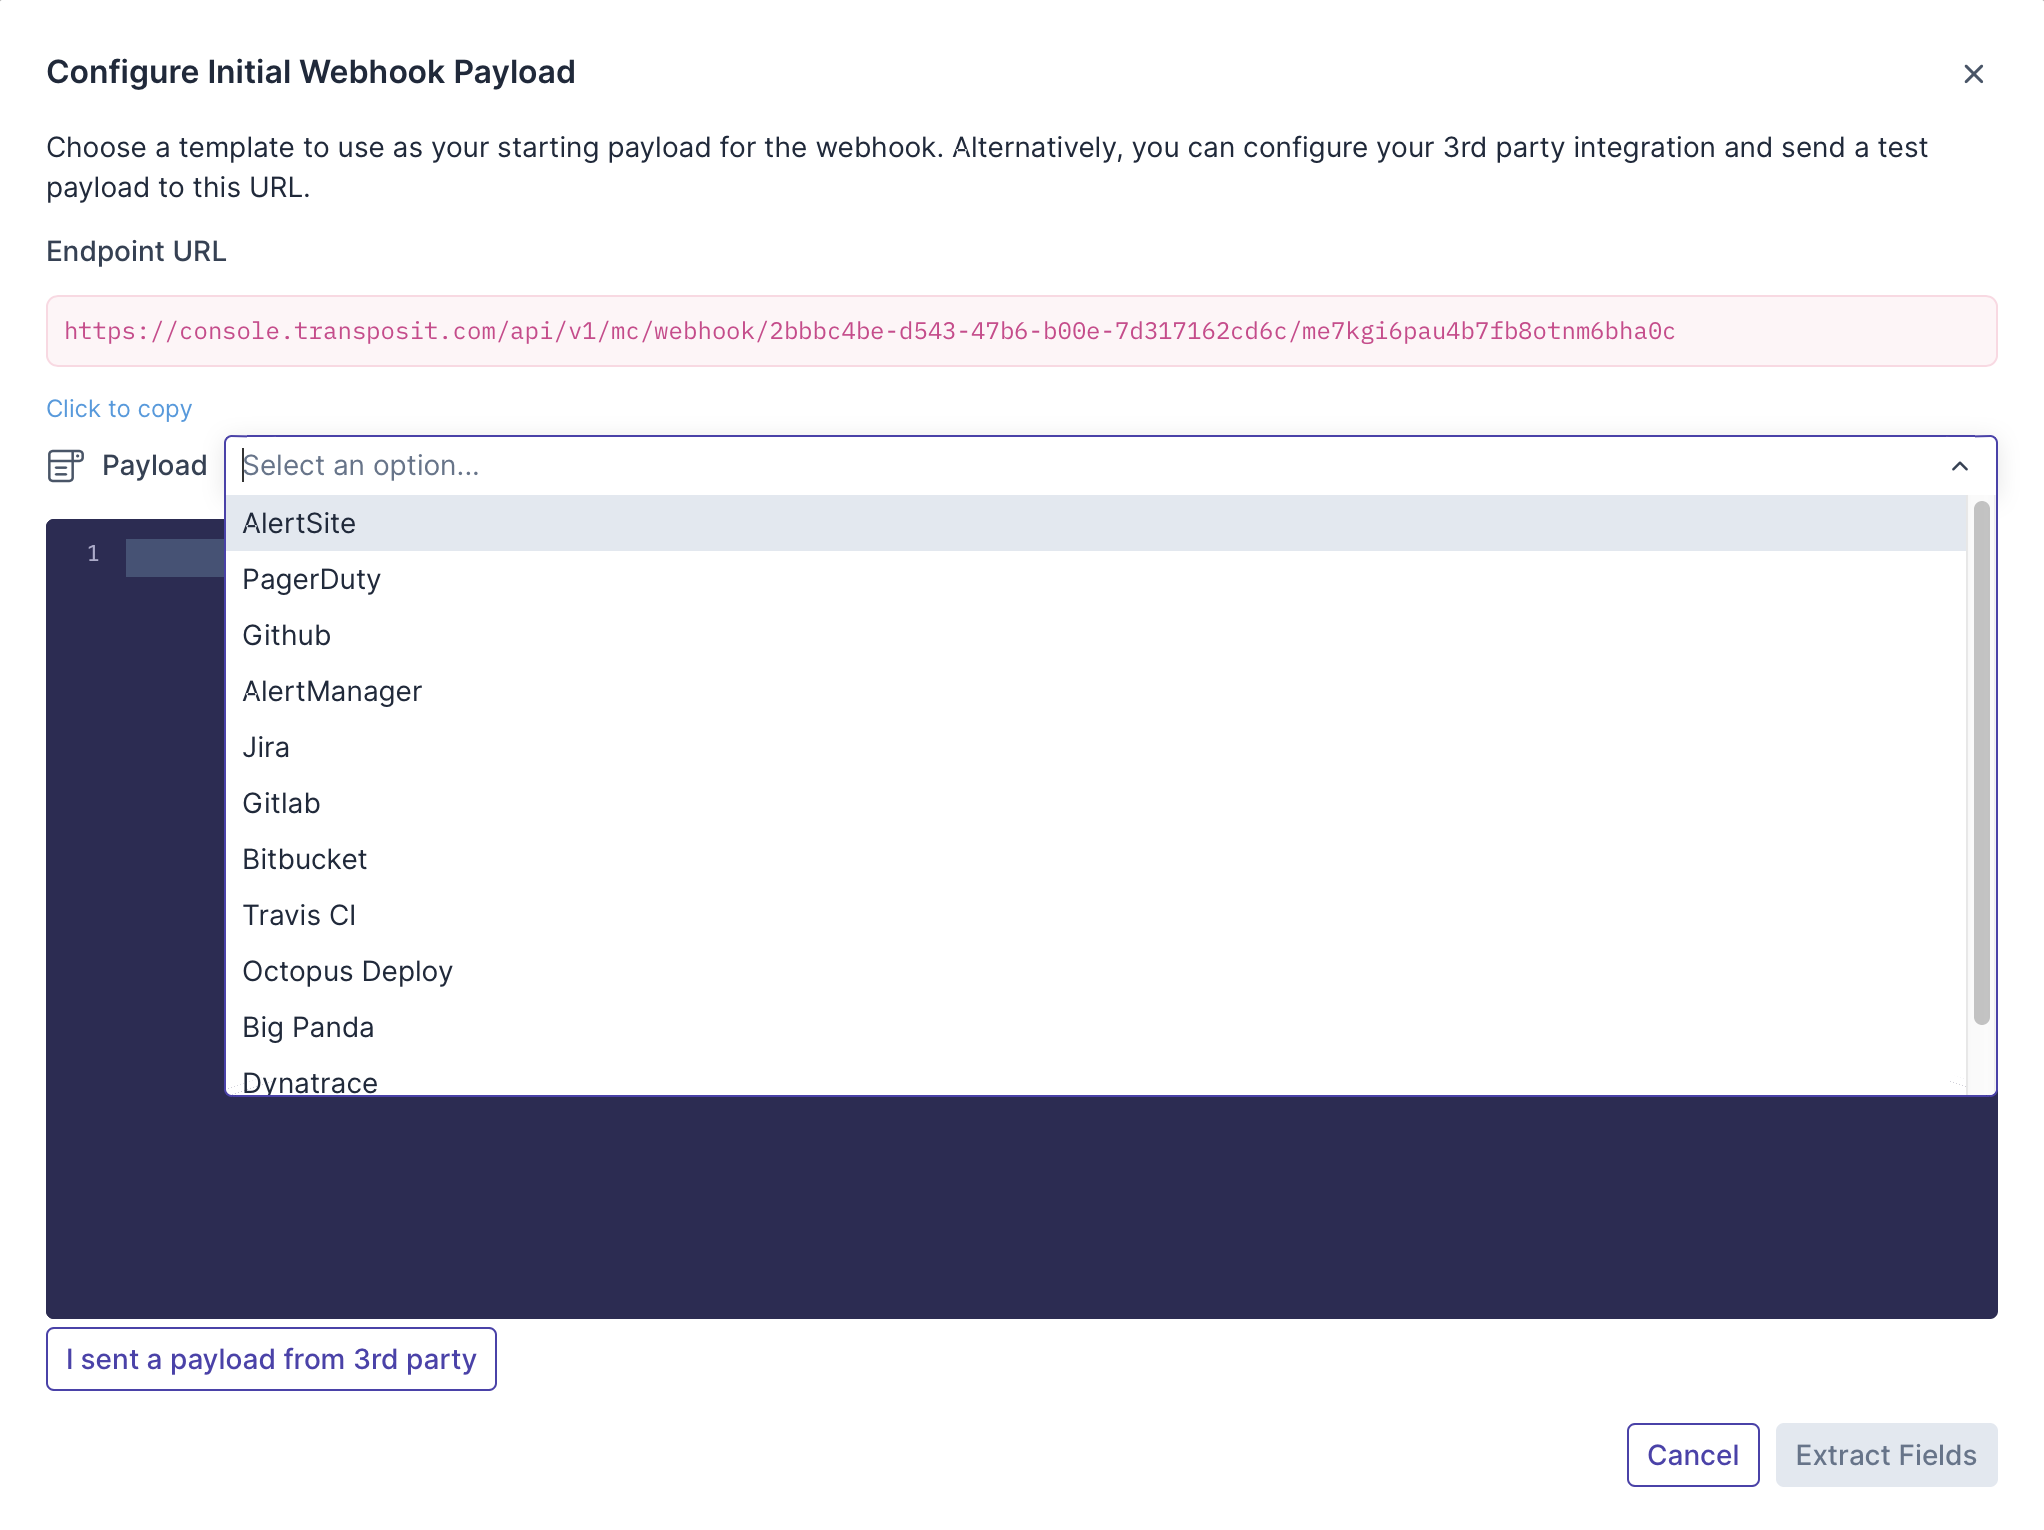Collapse the payload template dropdown chevron
The width and height of the screenshot is (2044, 1530).
[x=1959, y=466]
